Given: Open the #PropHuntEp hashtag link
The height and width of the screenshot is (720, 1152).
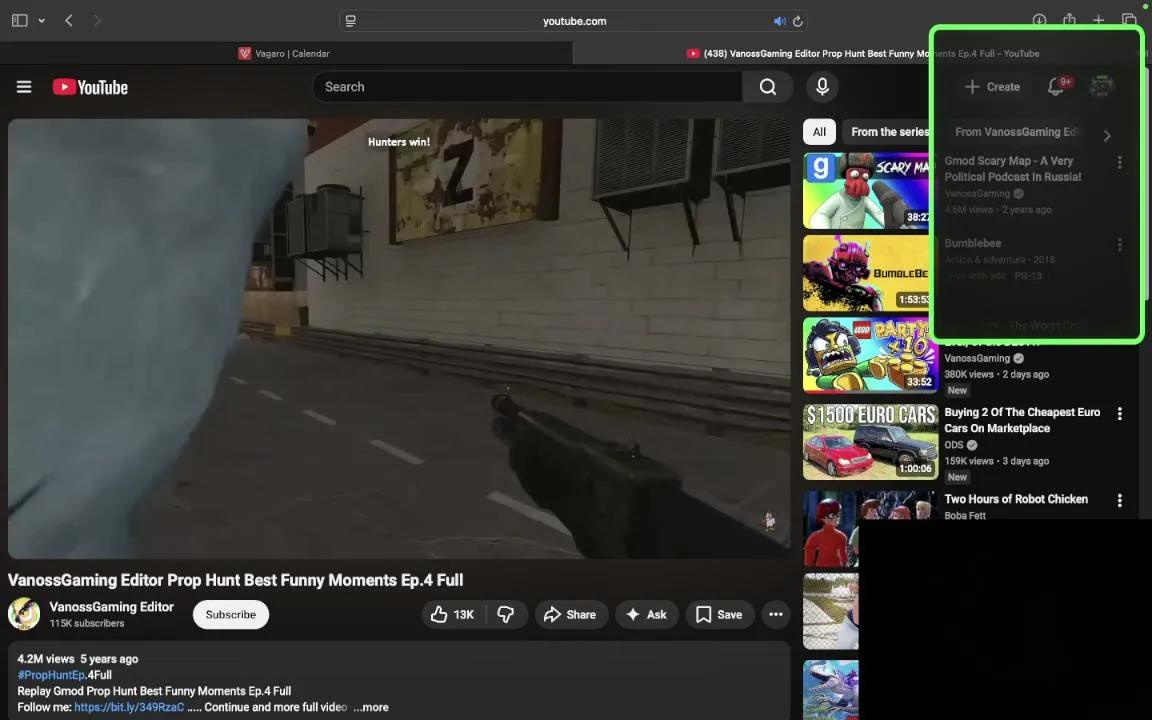Looking at the screenshot, I should pyautogui.click(x=51, y=674).
